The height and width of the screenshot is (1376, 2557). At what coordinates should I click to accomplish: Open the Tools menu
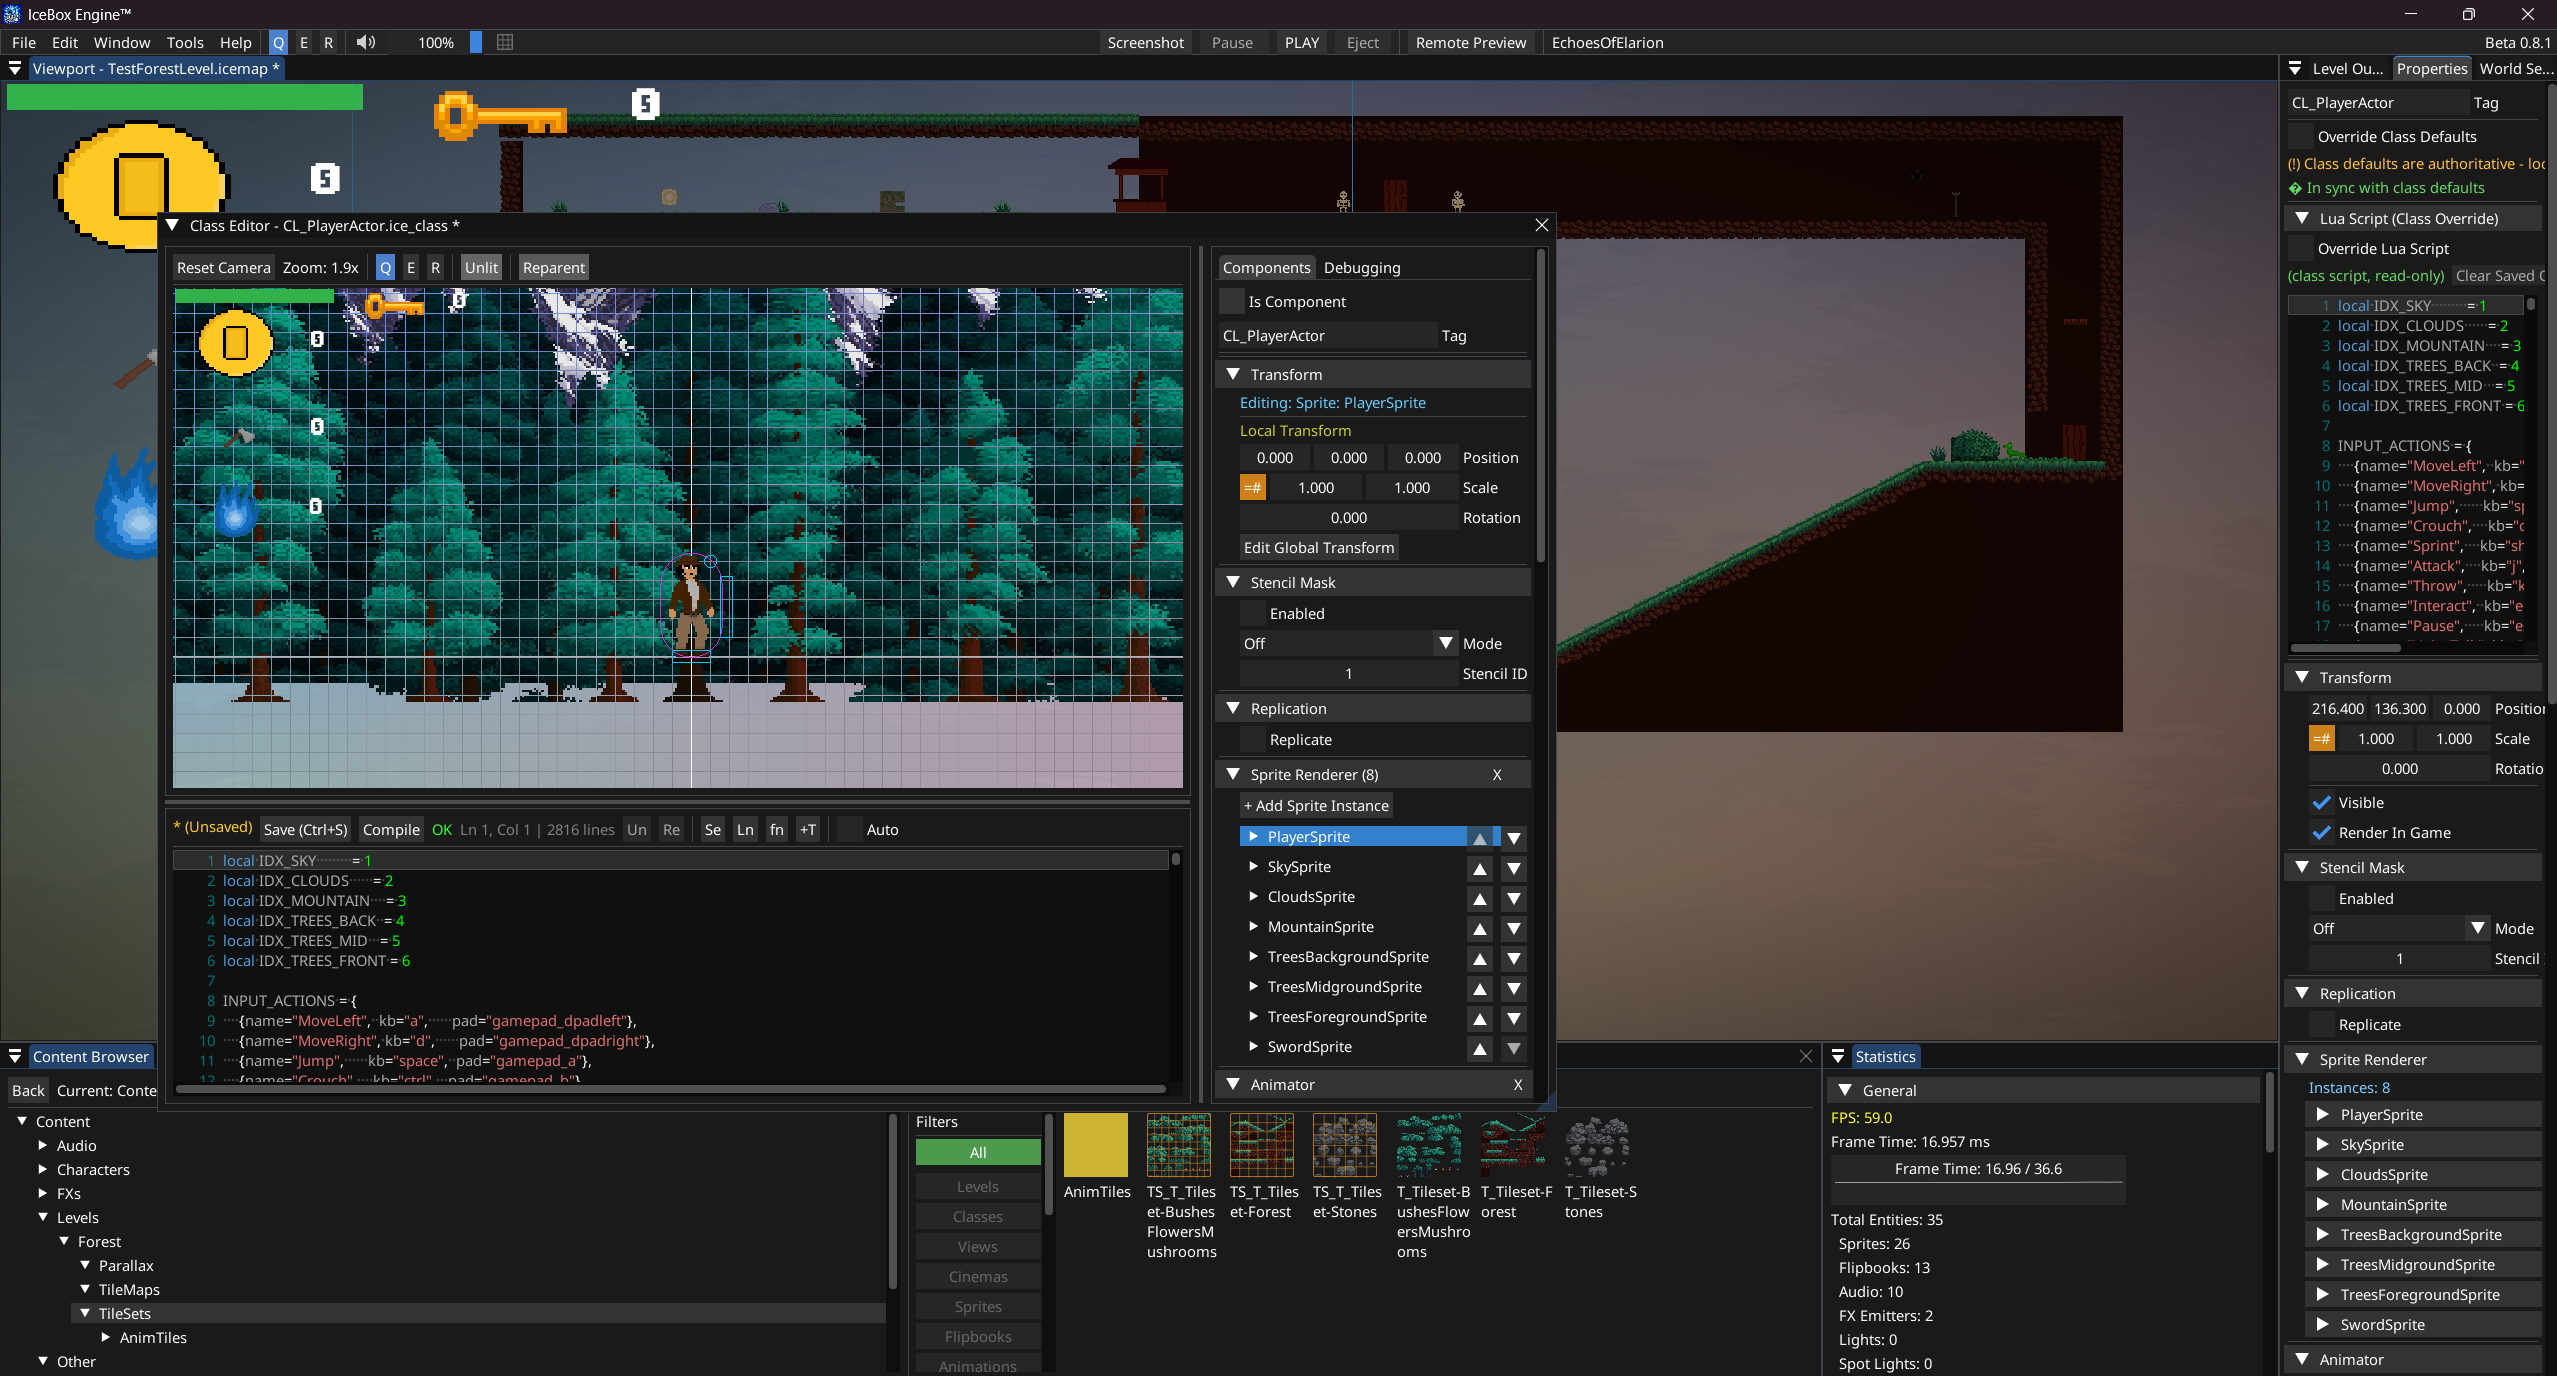pyautogui.click(x=185, y=43)
